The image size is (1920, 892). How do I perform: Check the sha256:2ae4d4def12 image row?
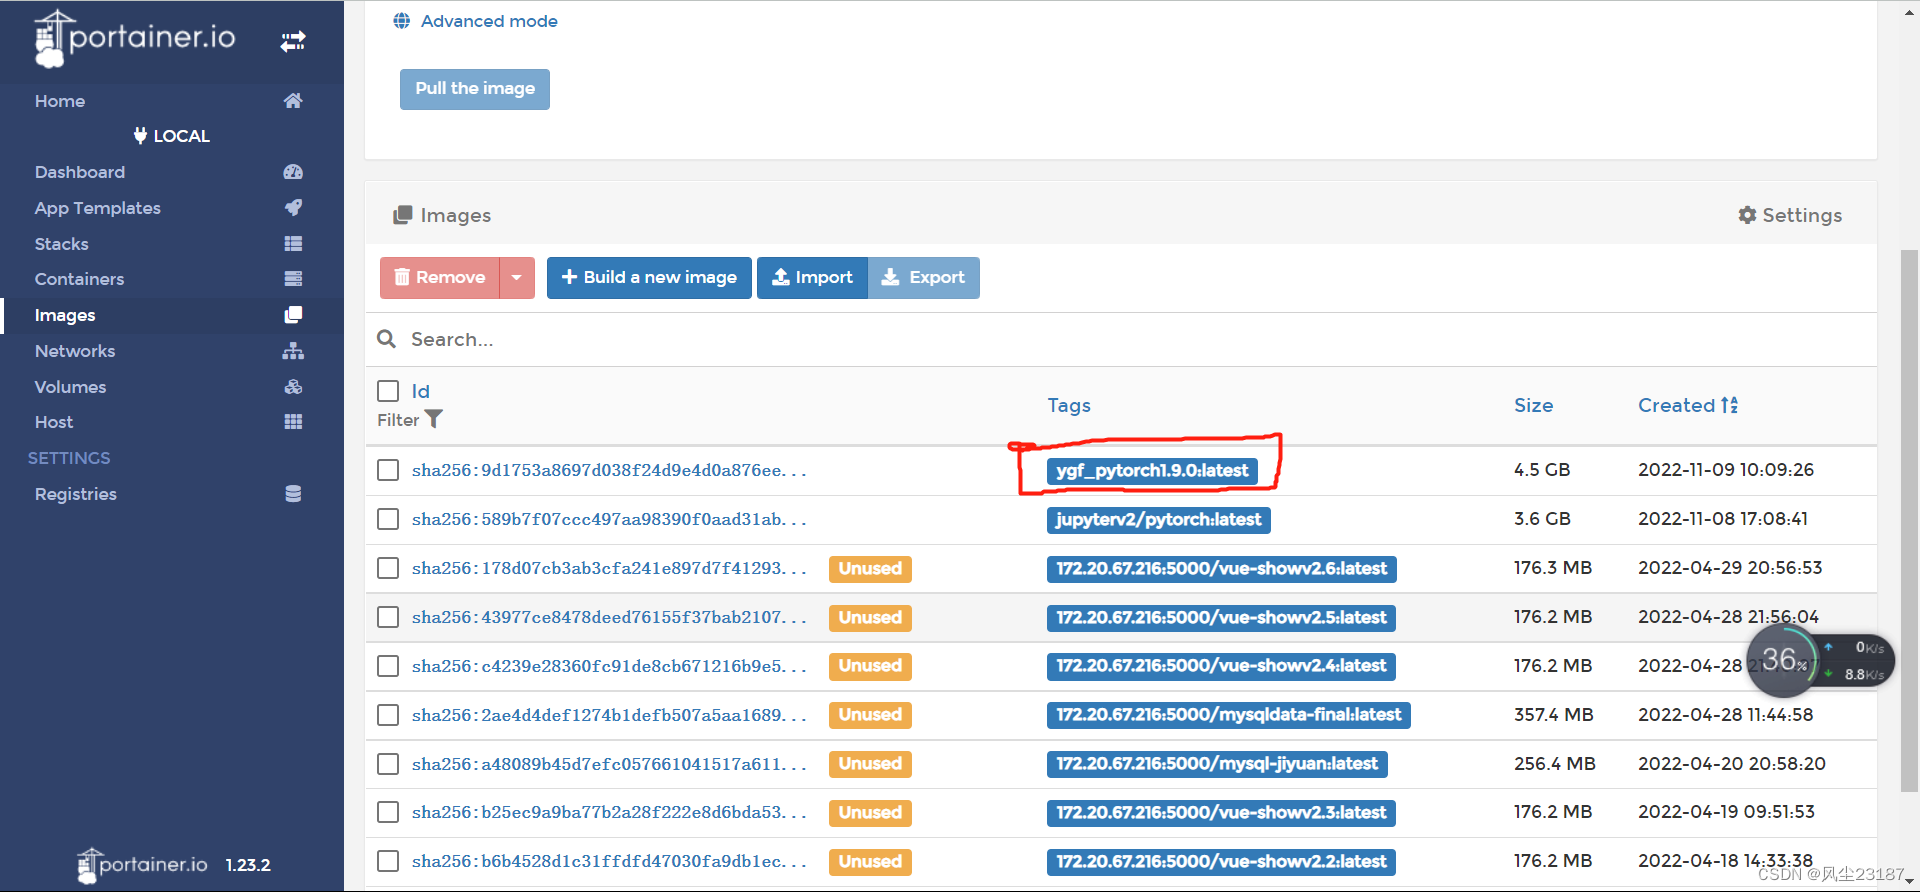coord(388,715)
